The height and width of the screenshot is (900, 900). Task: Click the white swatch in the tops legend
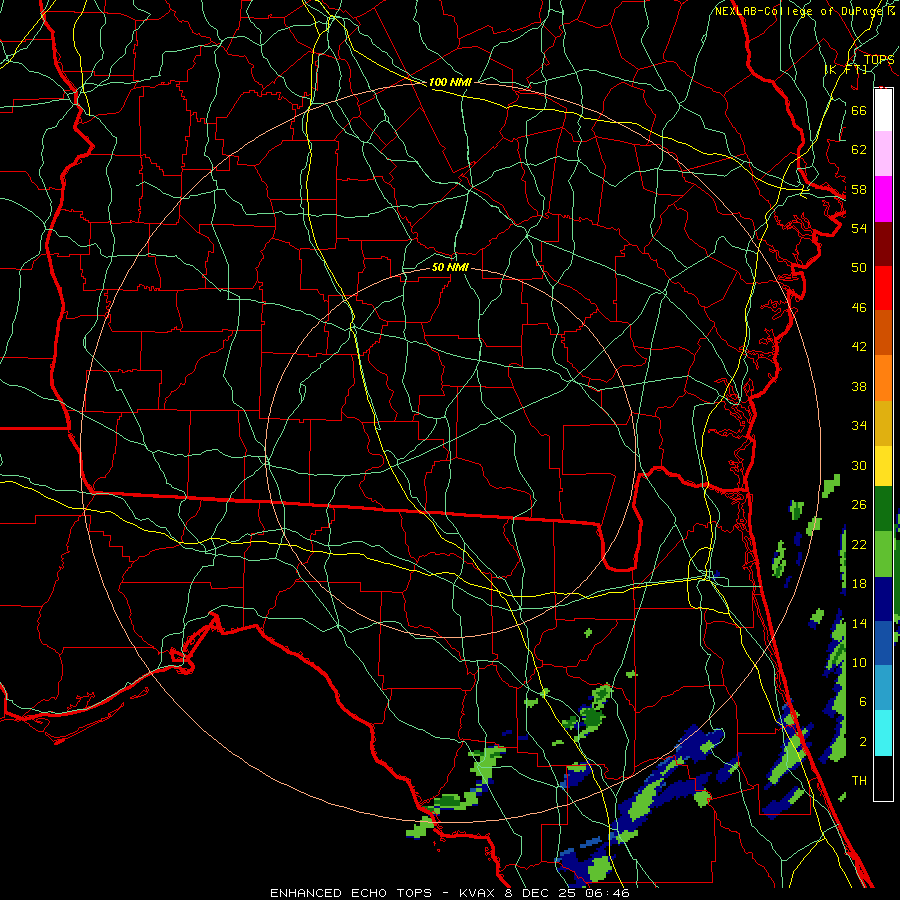click(883, 110)
